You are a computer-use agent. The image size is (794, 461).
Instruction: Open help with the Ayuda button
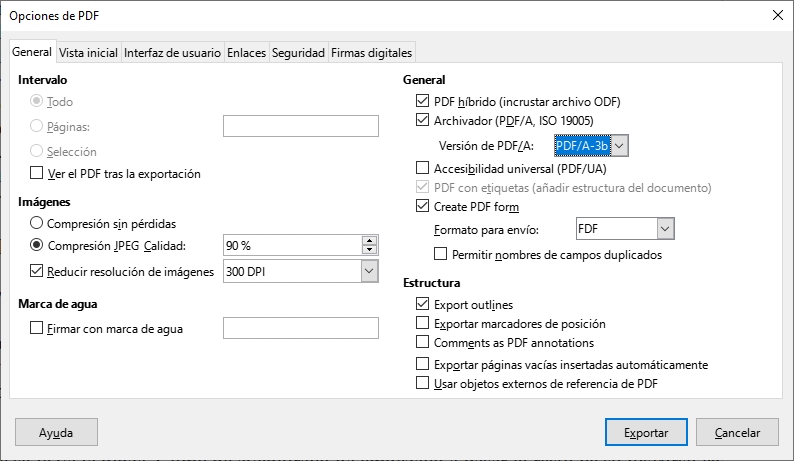56,432
